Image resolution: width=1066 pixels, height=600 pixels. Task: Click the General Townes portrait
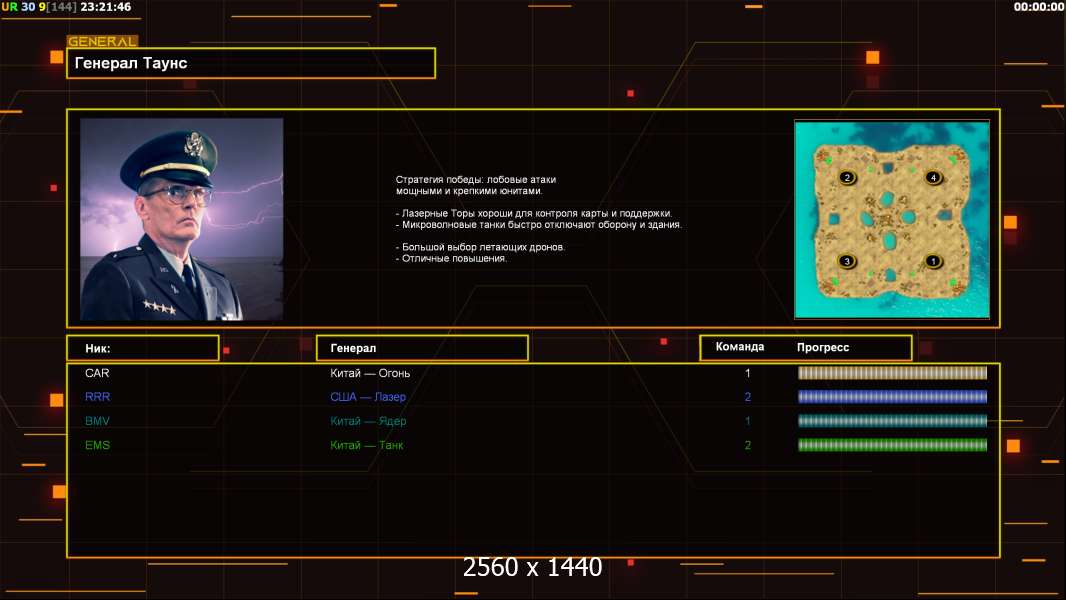pyautogui.click(x=182, y=219)
